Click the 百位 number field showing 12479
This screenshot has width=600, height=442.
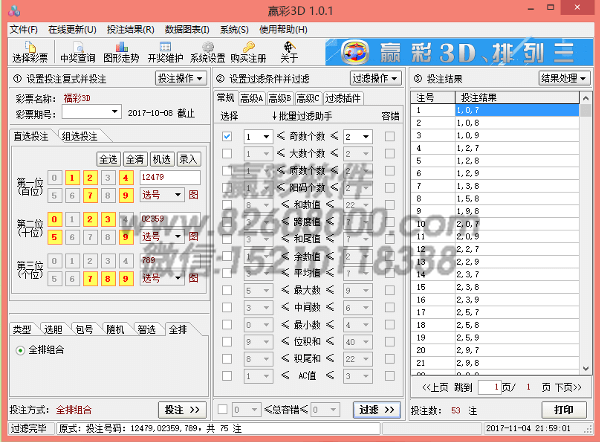click(x=170, y=177)
